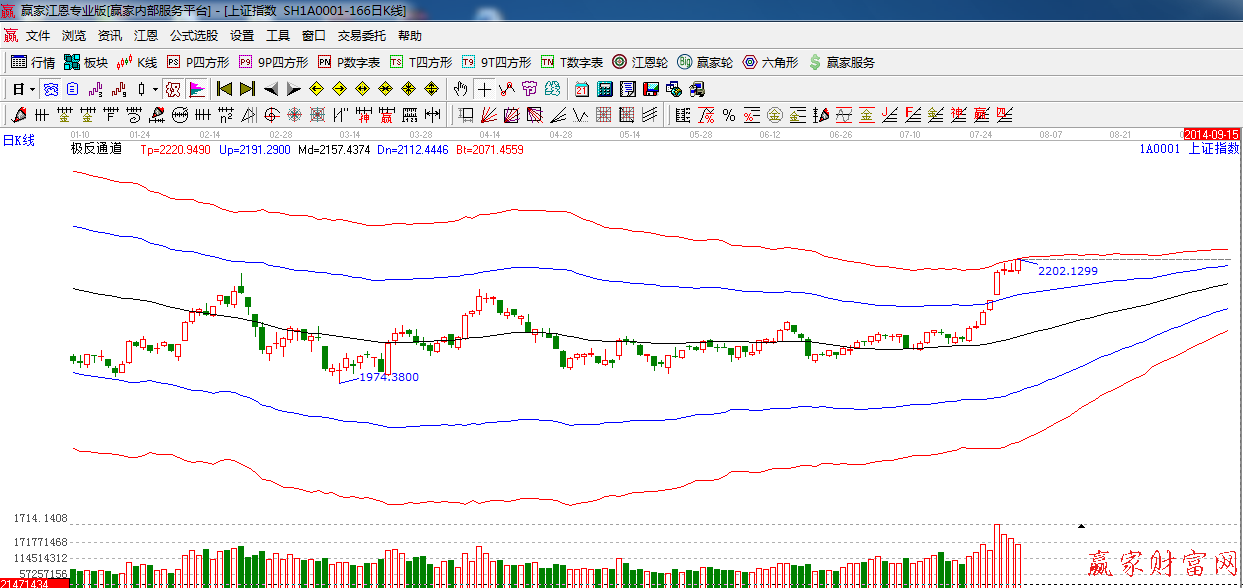Screen dimensions: 1243x588
Task: Open the 江恩轮 (Gann wheel) tool
Action: pyautogui.click(x=639, y=62)
